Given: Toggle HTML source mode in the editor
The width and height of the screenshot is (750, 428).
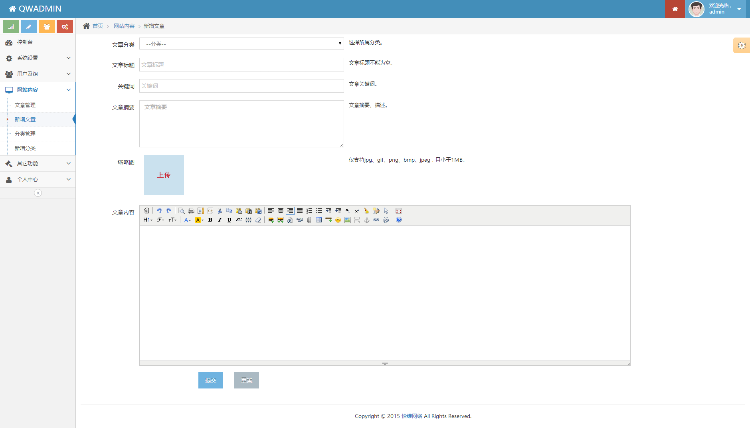Looking at the screenshot, I should point(146,211).
